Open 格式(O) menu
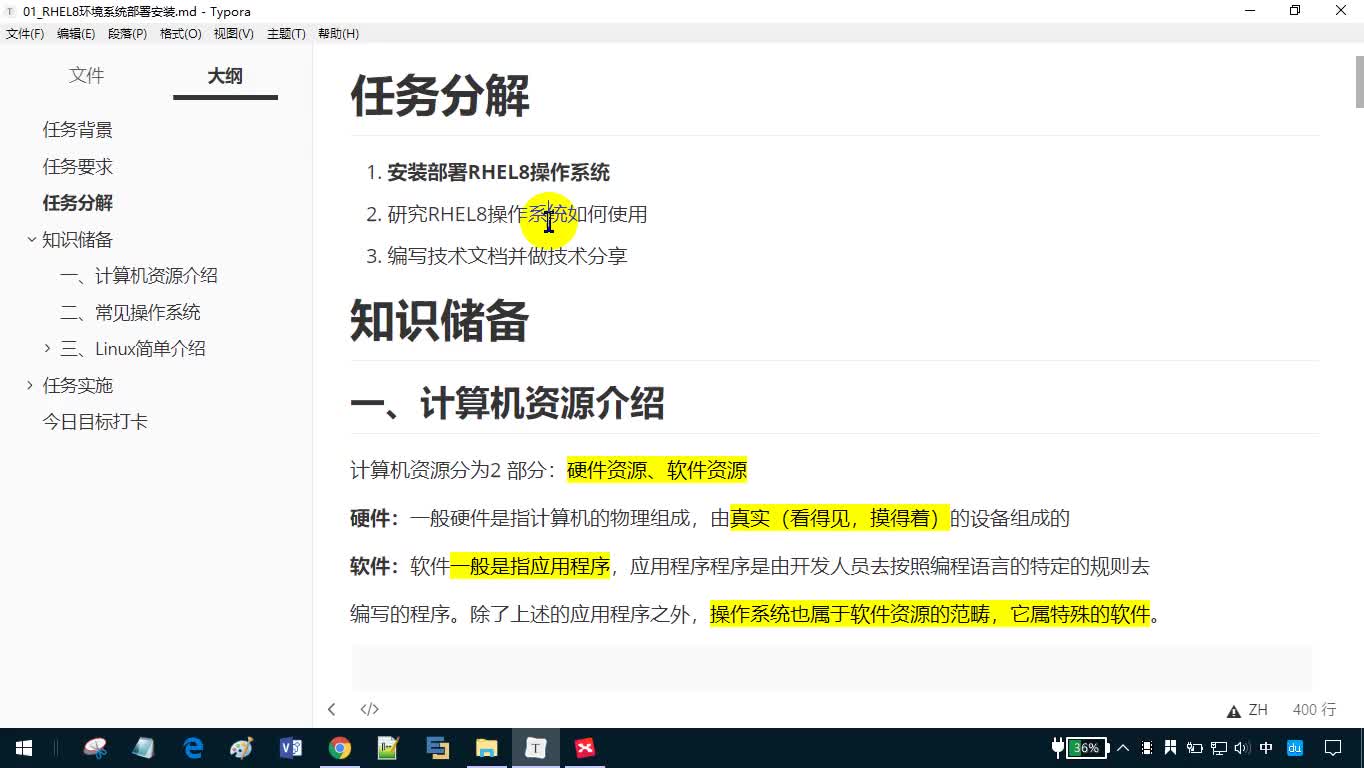The image size is (1364, 768). [181, 34]
